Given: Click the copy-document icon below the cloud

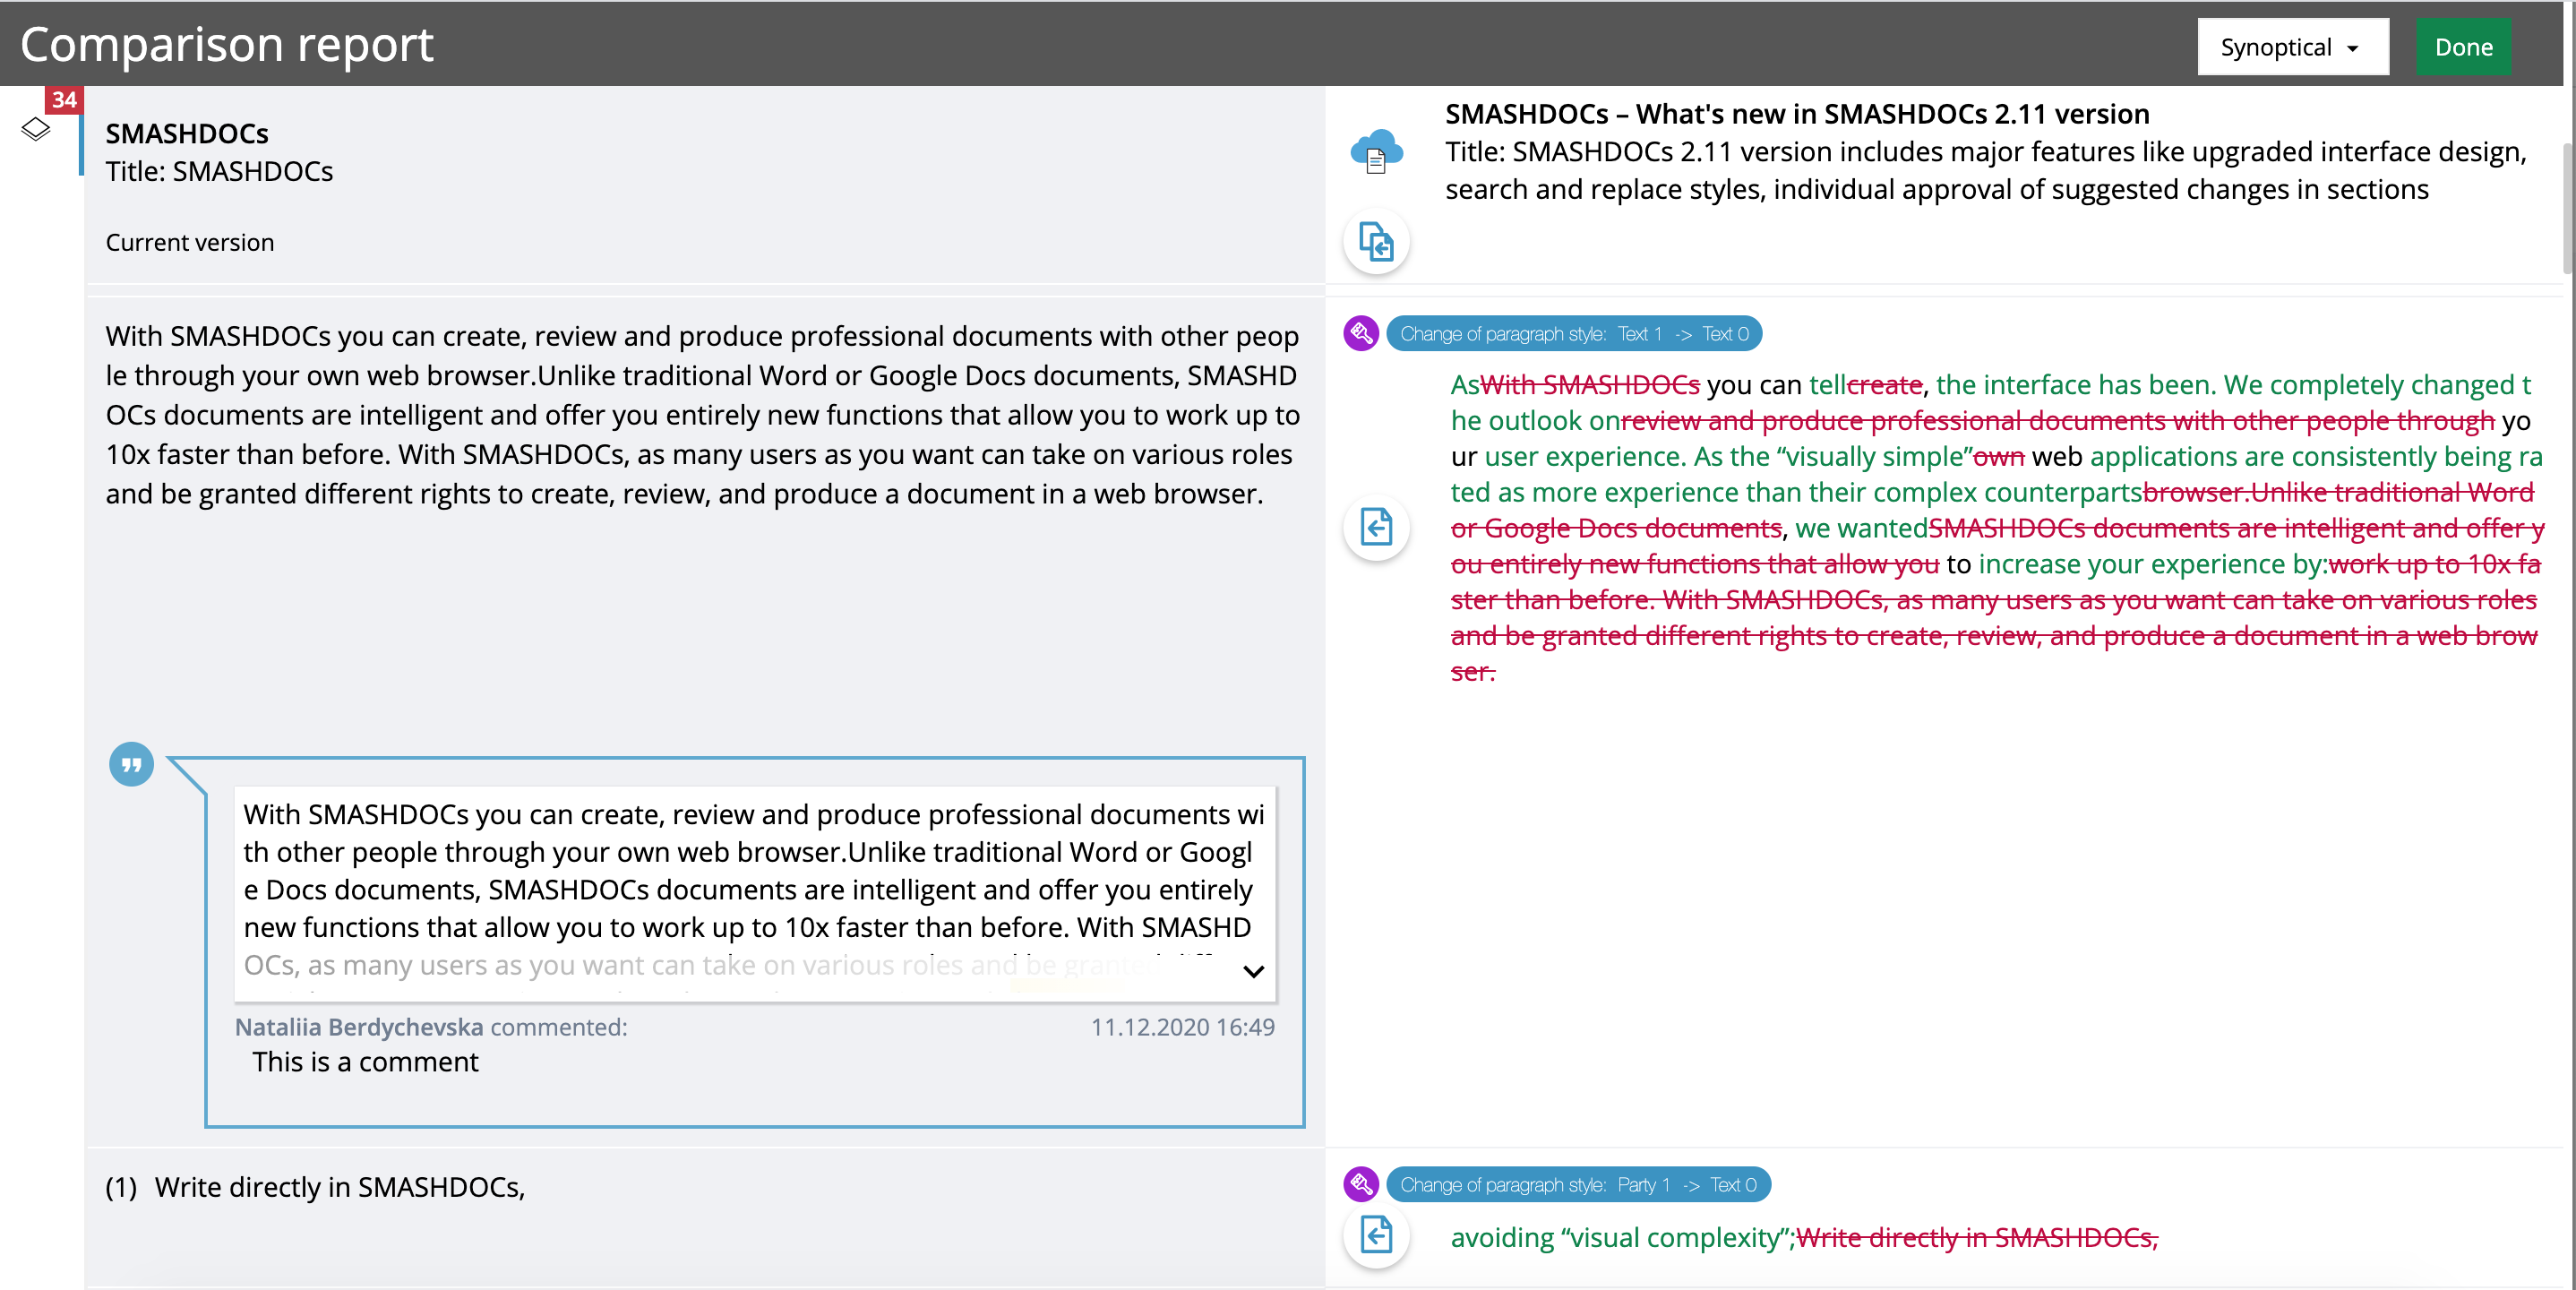Looking at the screenshot, I should tap(1377, 242).
